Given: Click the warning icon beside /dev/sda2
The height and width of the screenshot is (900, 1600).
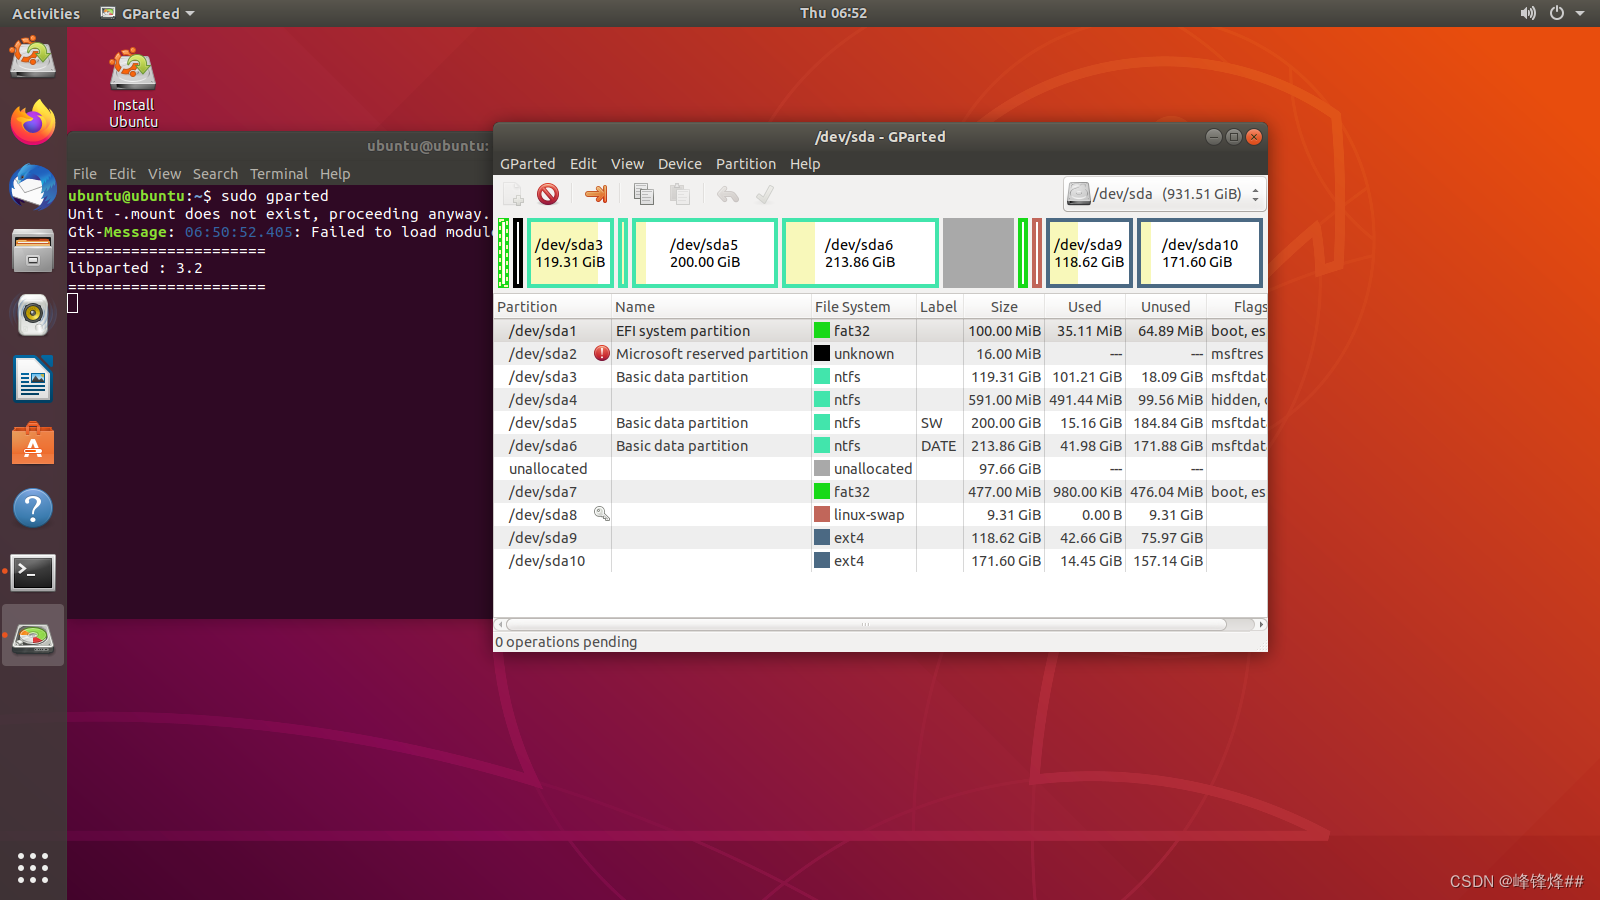Looking at the screenshot, I should pos(601,353).
